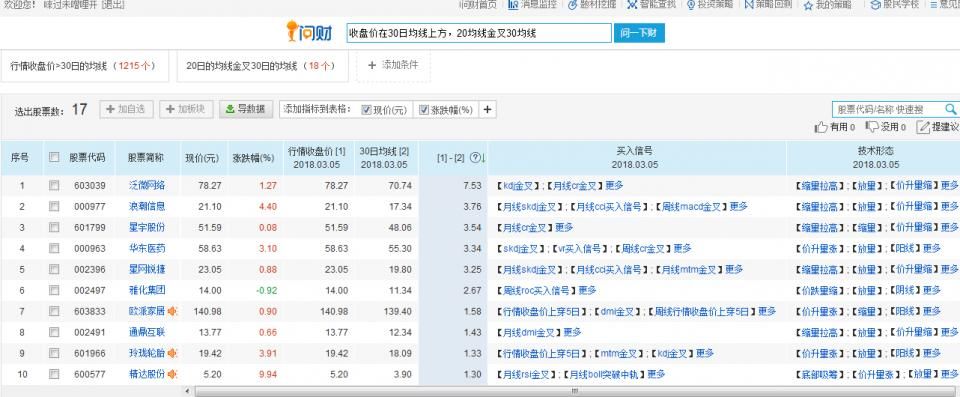The height and width of the screenshot is (397, 960).
Task: Open 股民学校 in the top bar
Action: [x=895, y=5]
